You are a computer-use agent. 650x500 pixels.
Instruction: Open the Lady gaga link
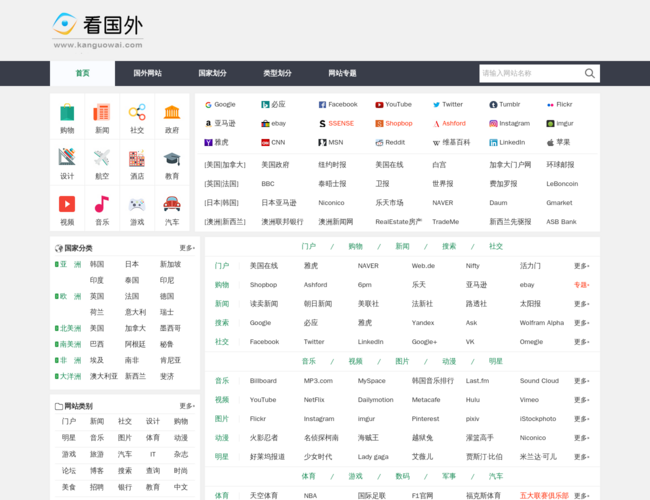pyautogui.click(x=373, y=457)
